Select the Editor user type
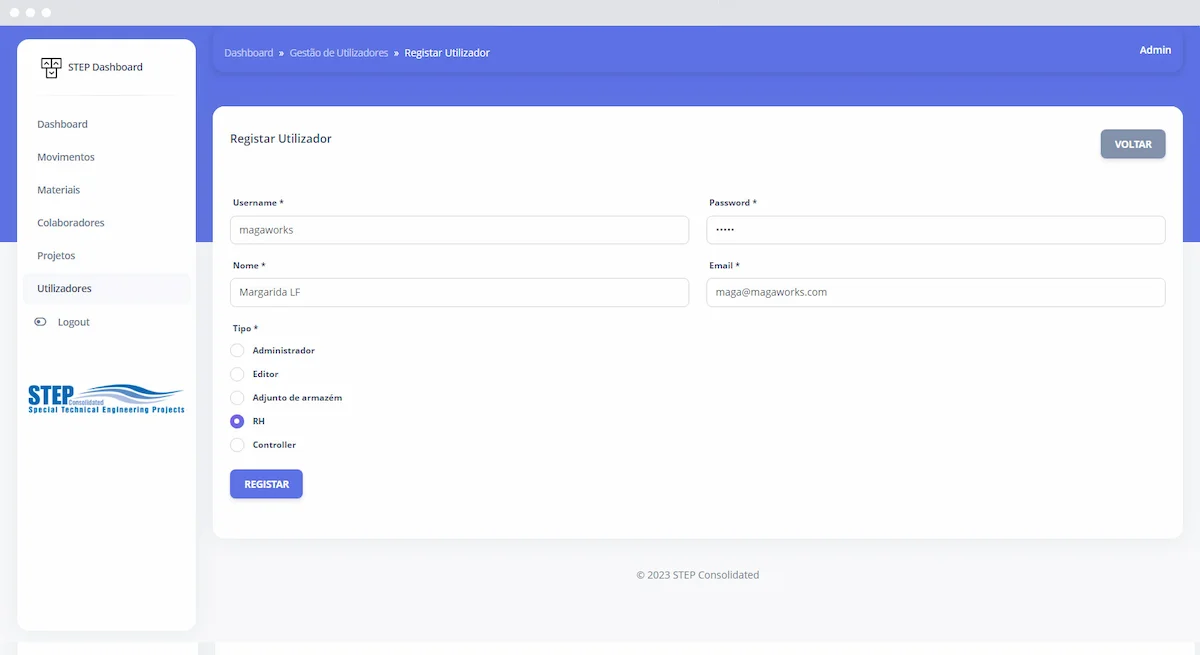The height and width of the screenshot is (655, 1200). pos(237,373)
